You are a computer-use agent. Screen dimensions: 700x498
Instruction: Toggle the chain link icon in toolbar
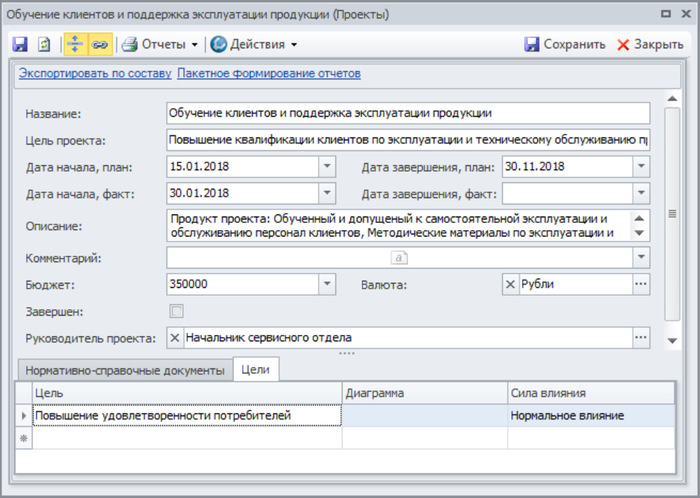(x=99, y=45)
